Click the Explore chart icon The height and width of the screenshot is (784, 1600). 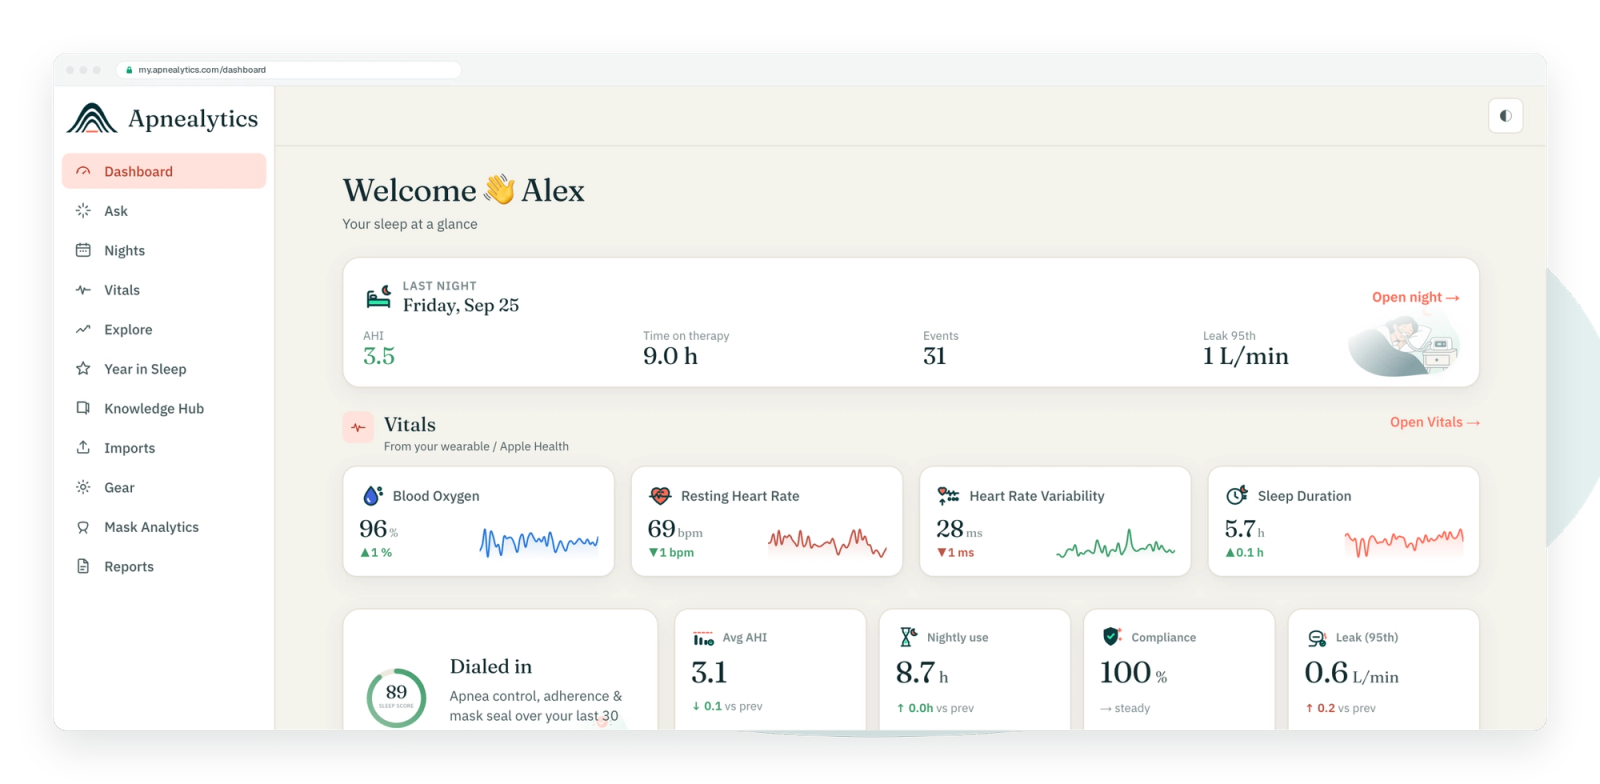(83, 329)
